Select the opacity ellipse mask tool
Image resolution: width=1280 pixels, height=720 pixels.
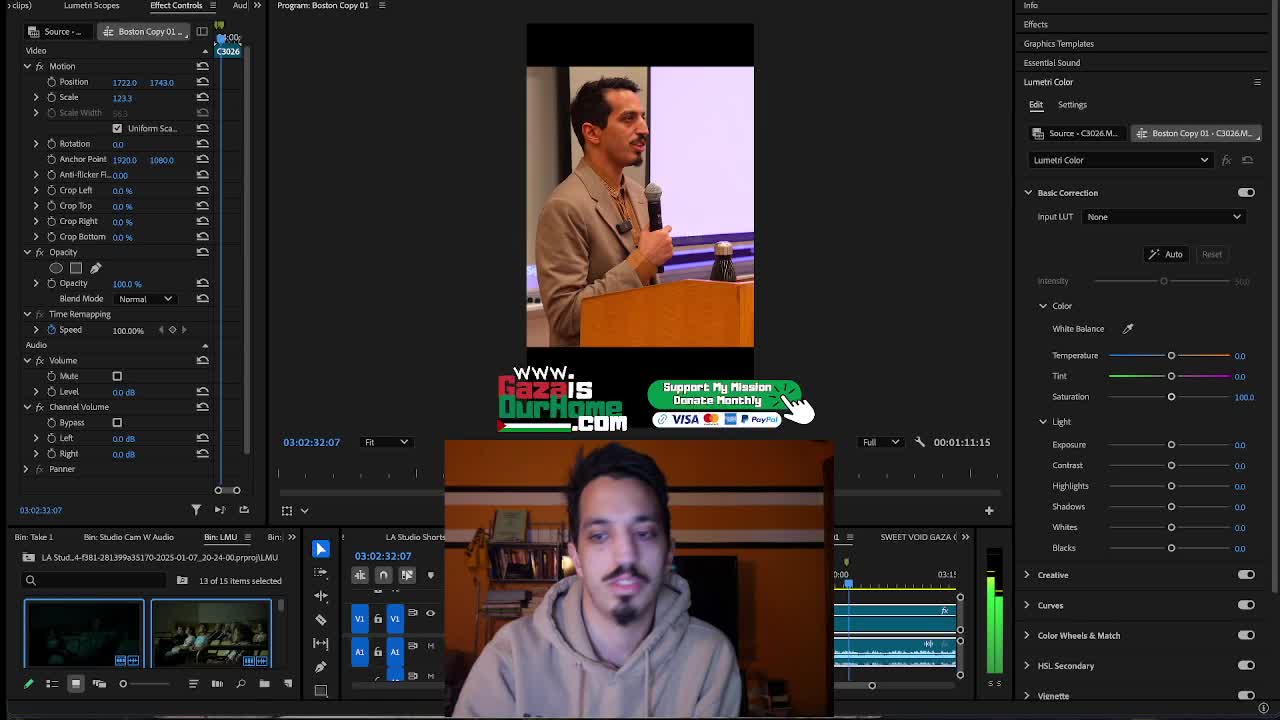point(56,268)
